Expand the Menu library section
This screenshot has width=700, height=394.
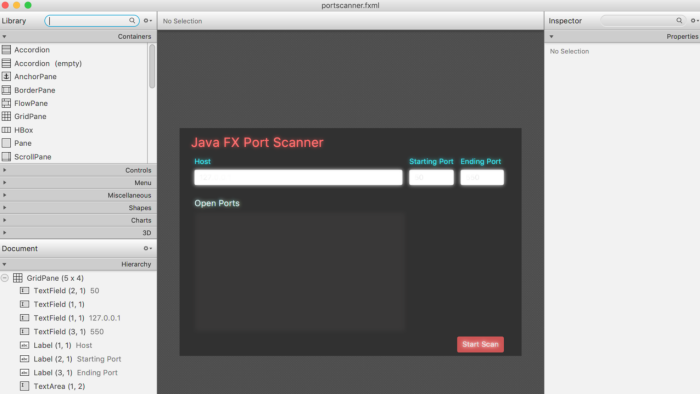click(x=4, y=182)
